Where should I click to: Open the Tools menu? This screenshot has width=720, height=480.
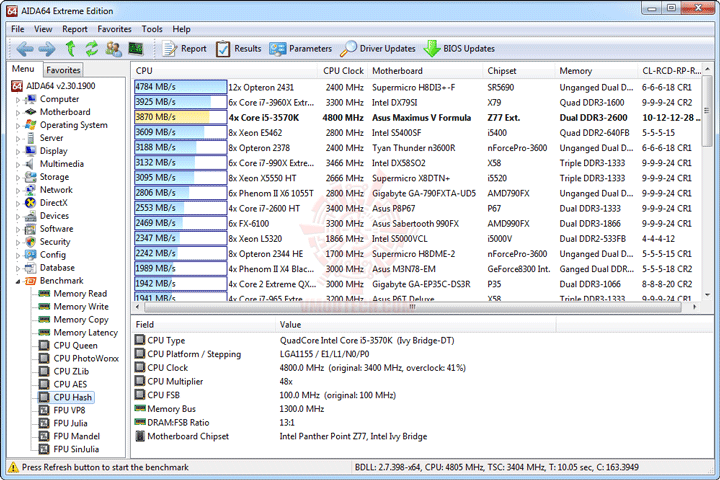tap(152, 29)
